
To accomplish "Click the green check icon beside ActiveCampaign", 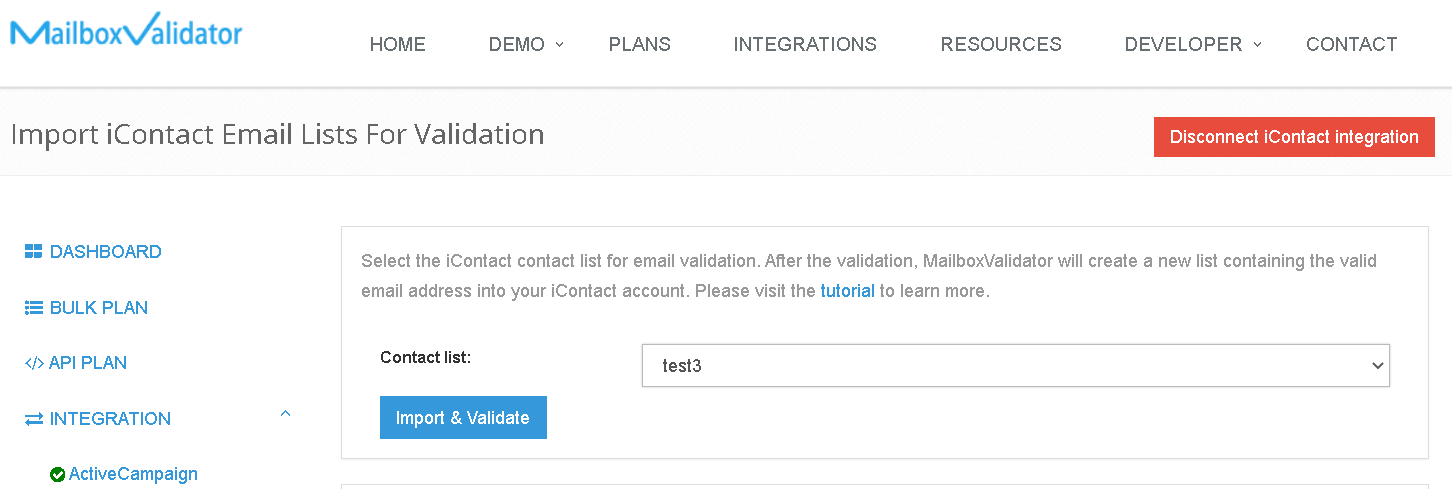I will [x=57, y=475].
